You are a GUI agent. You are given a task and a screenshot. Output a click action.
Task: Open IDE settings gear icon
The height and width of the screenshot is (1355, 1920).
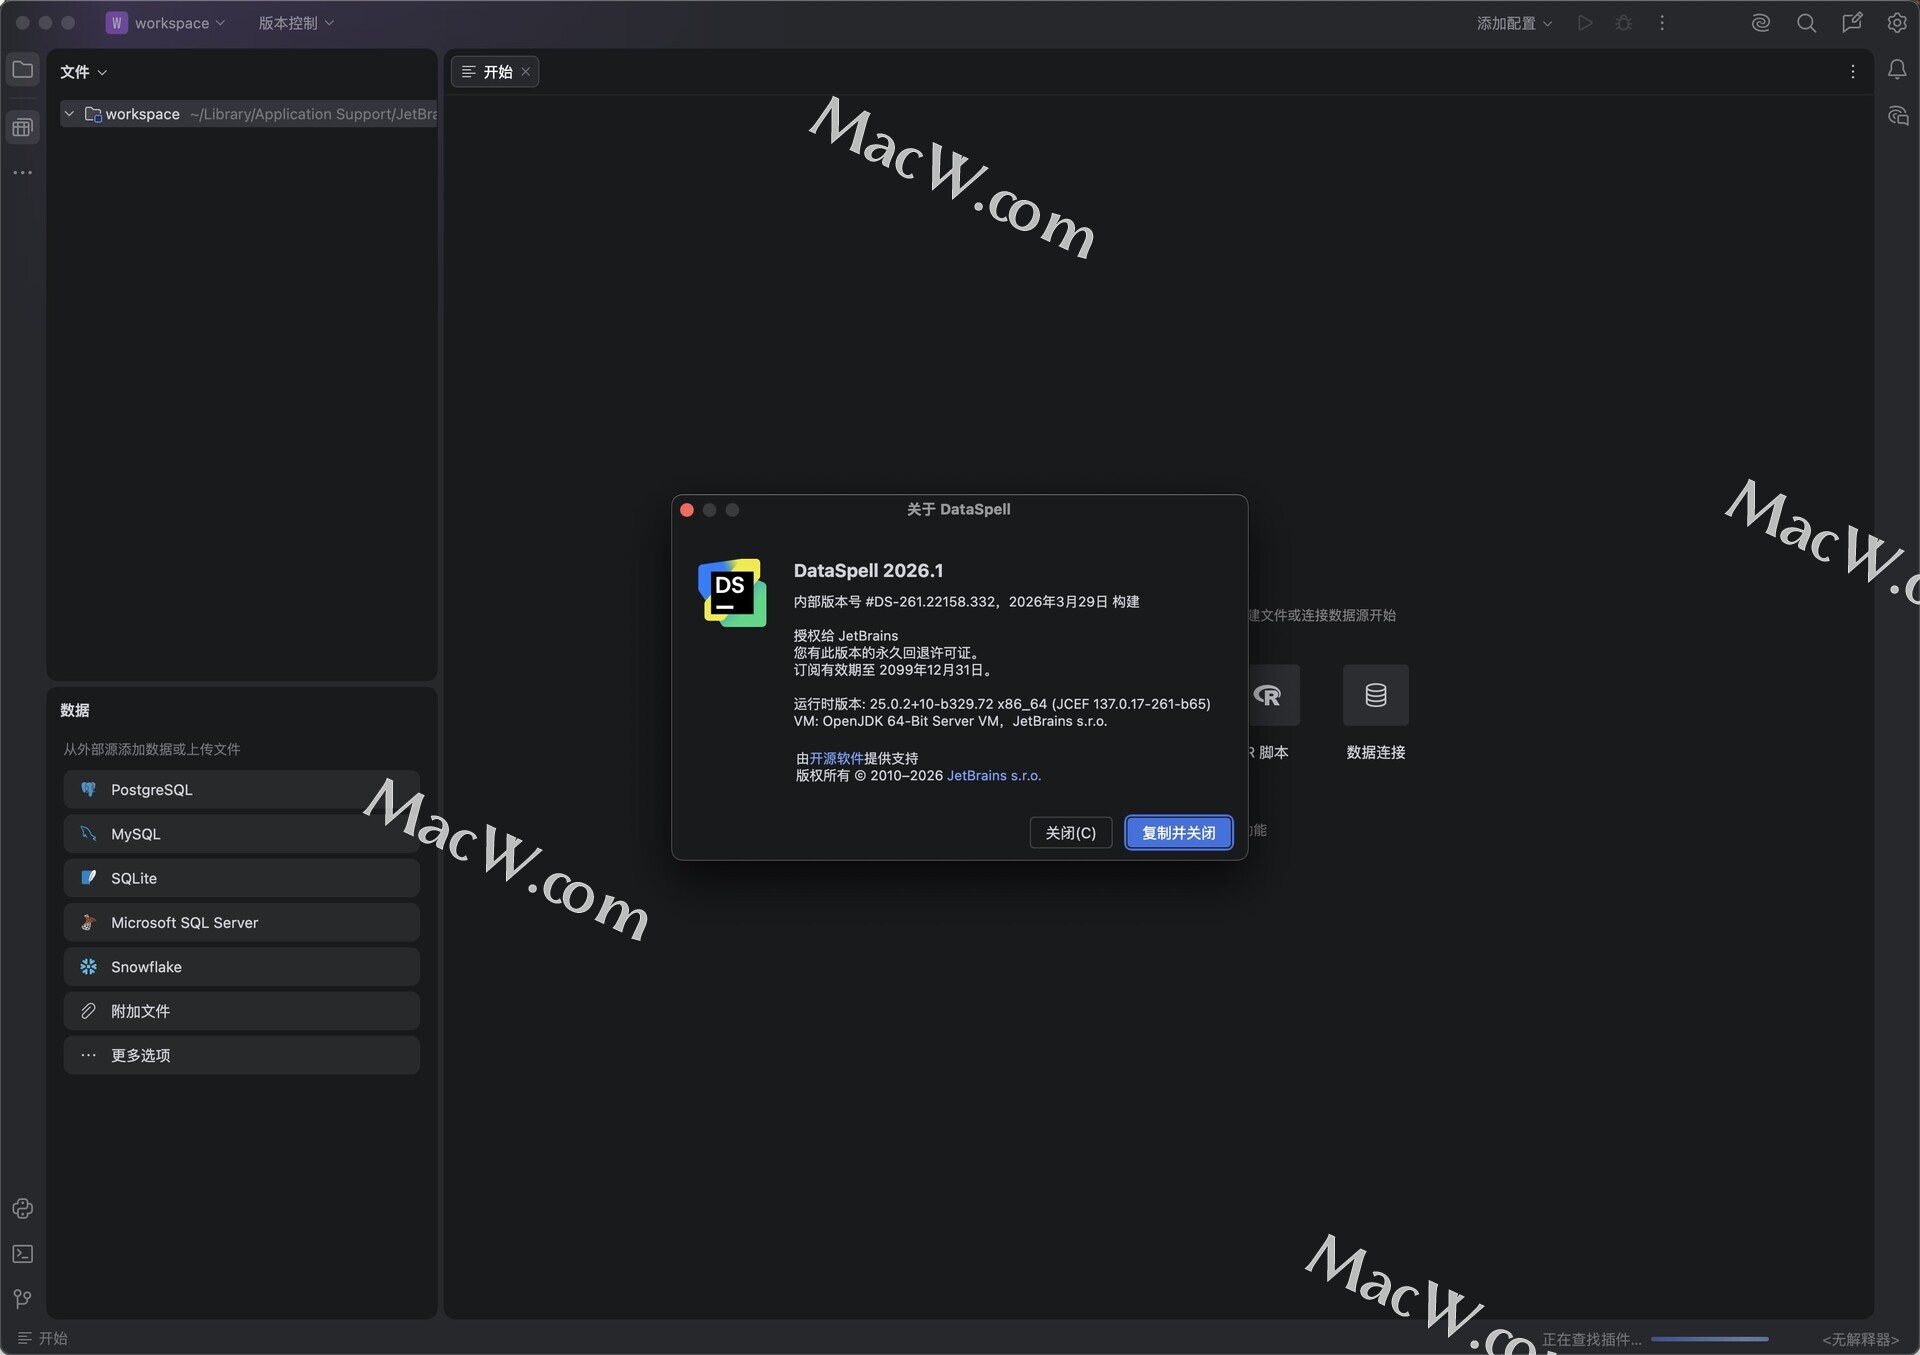click(x=1896, y=23)
